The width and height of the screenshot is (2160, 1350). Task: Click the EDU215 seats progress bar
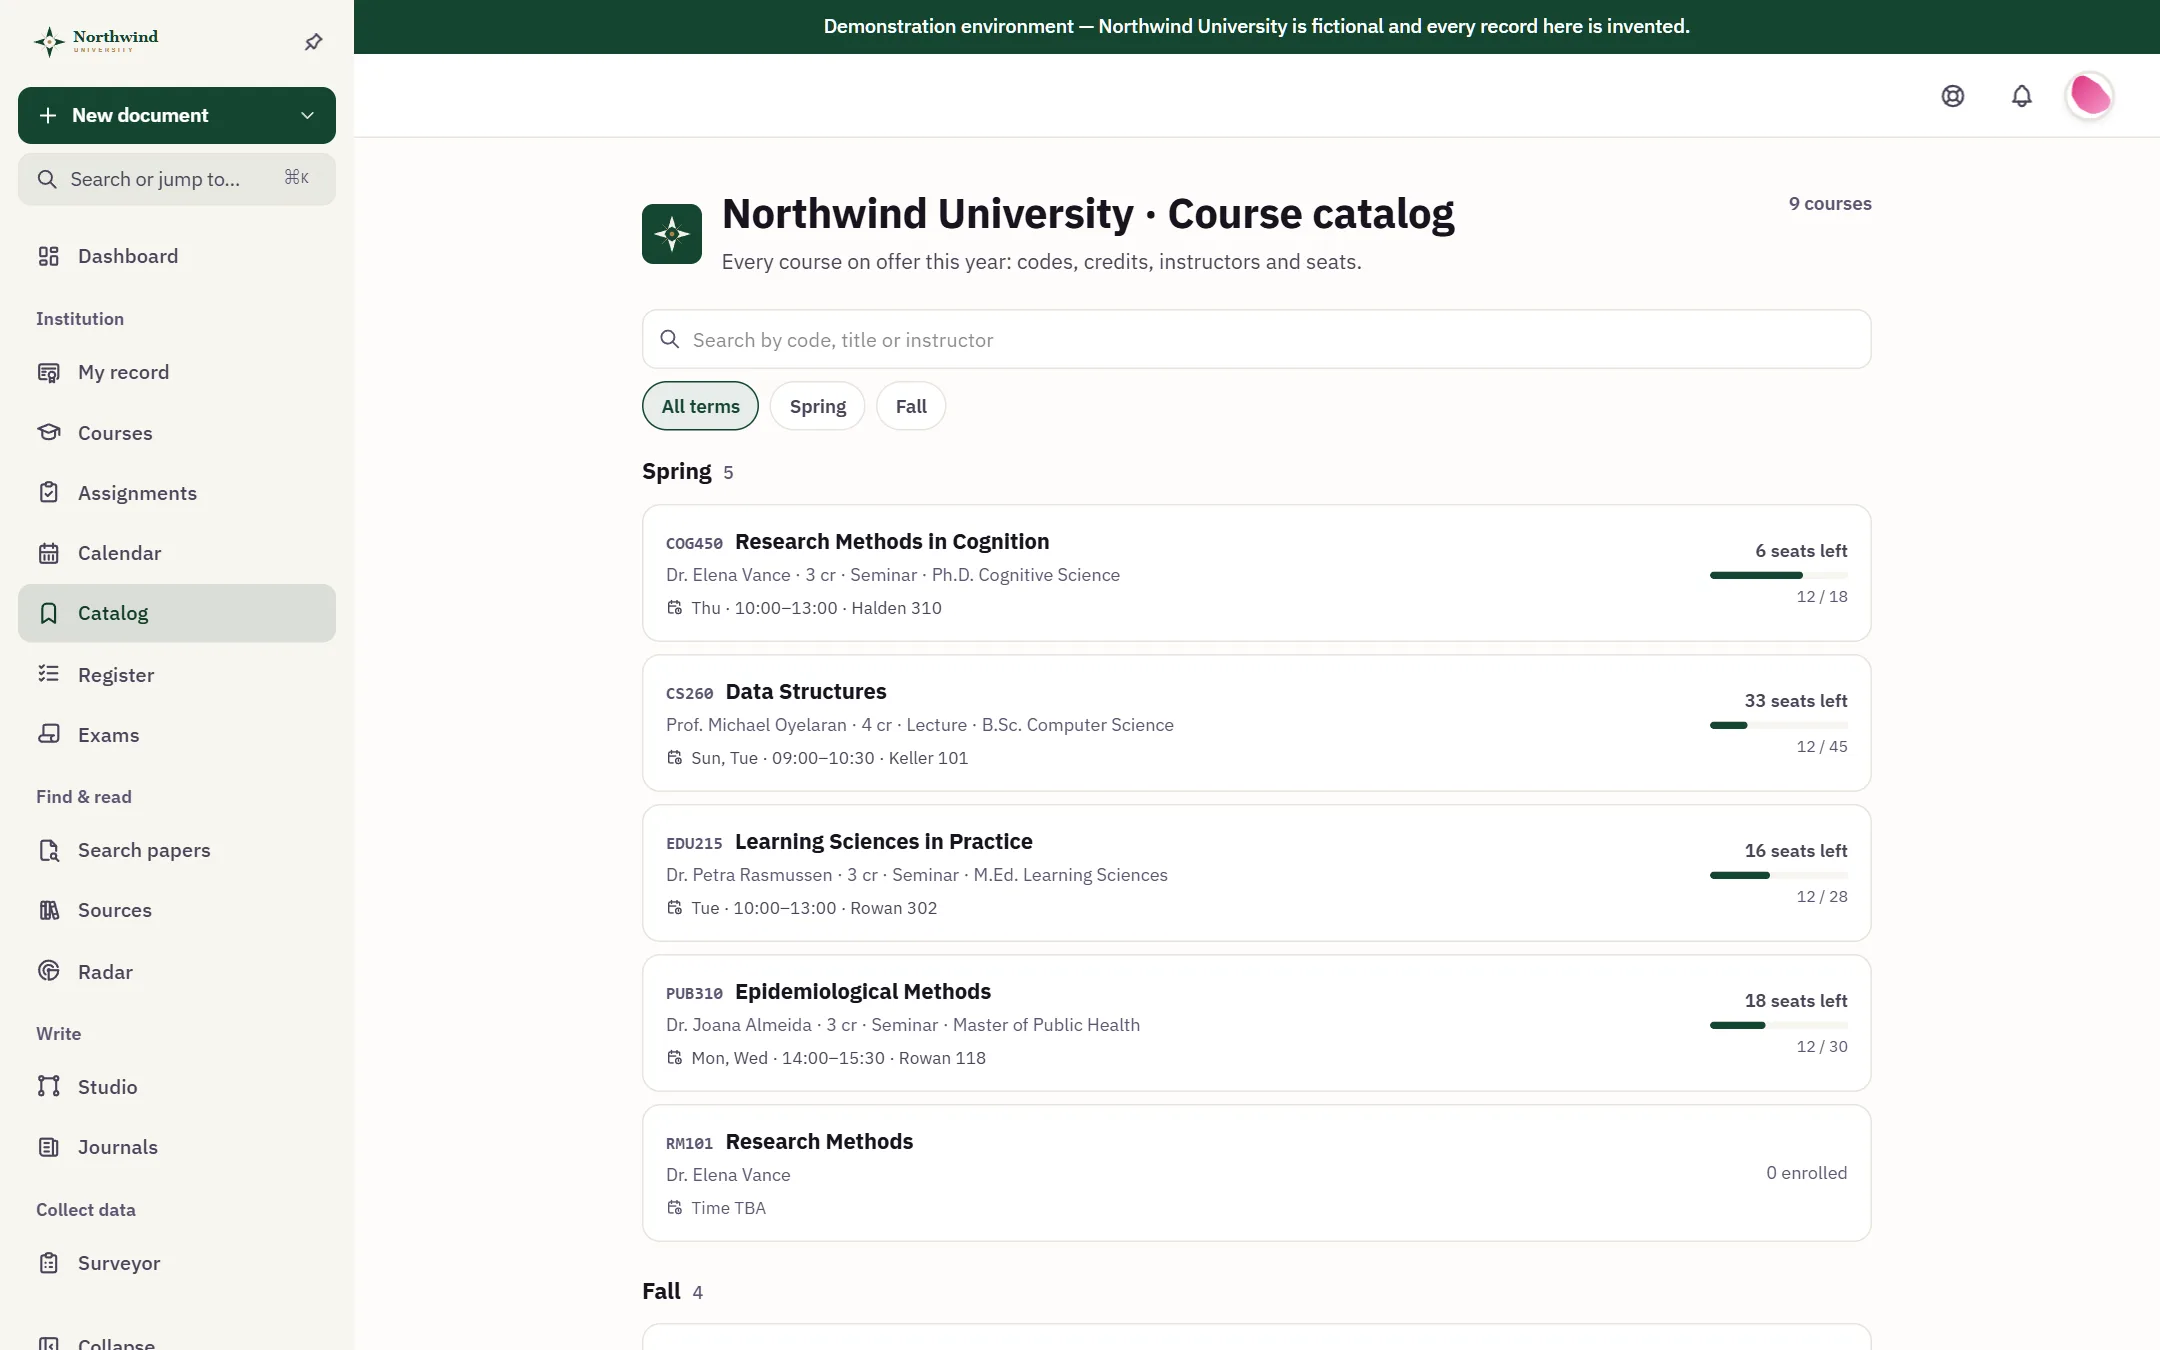click(x=1779, y=875)
